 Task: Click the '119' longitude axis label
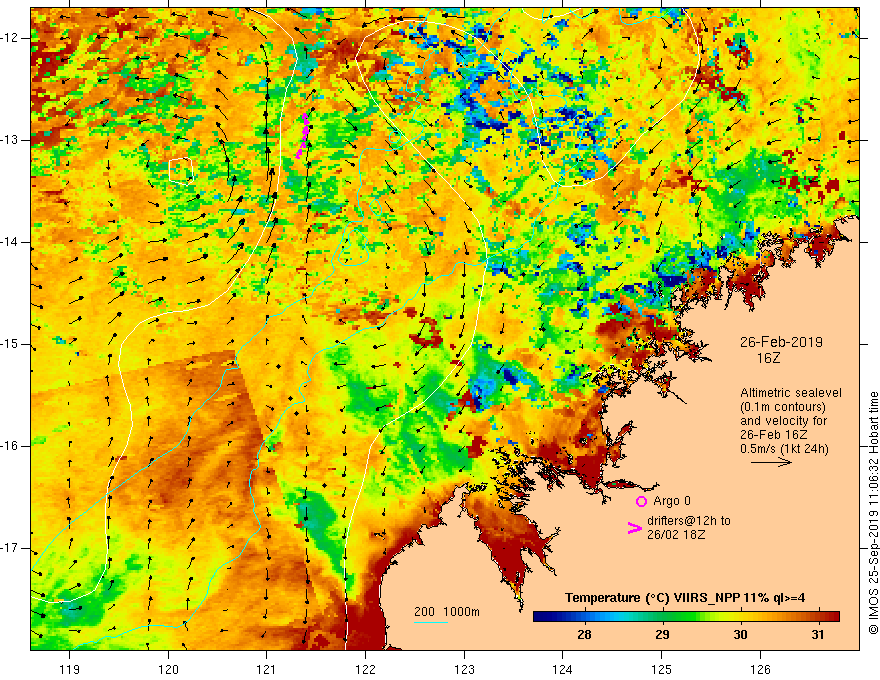(x=70, y=669)
